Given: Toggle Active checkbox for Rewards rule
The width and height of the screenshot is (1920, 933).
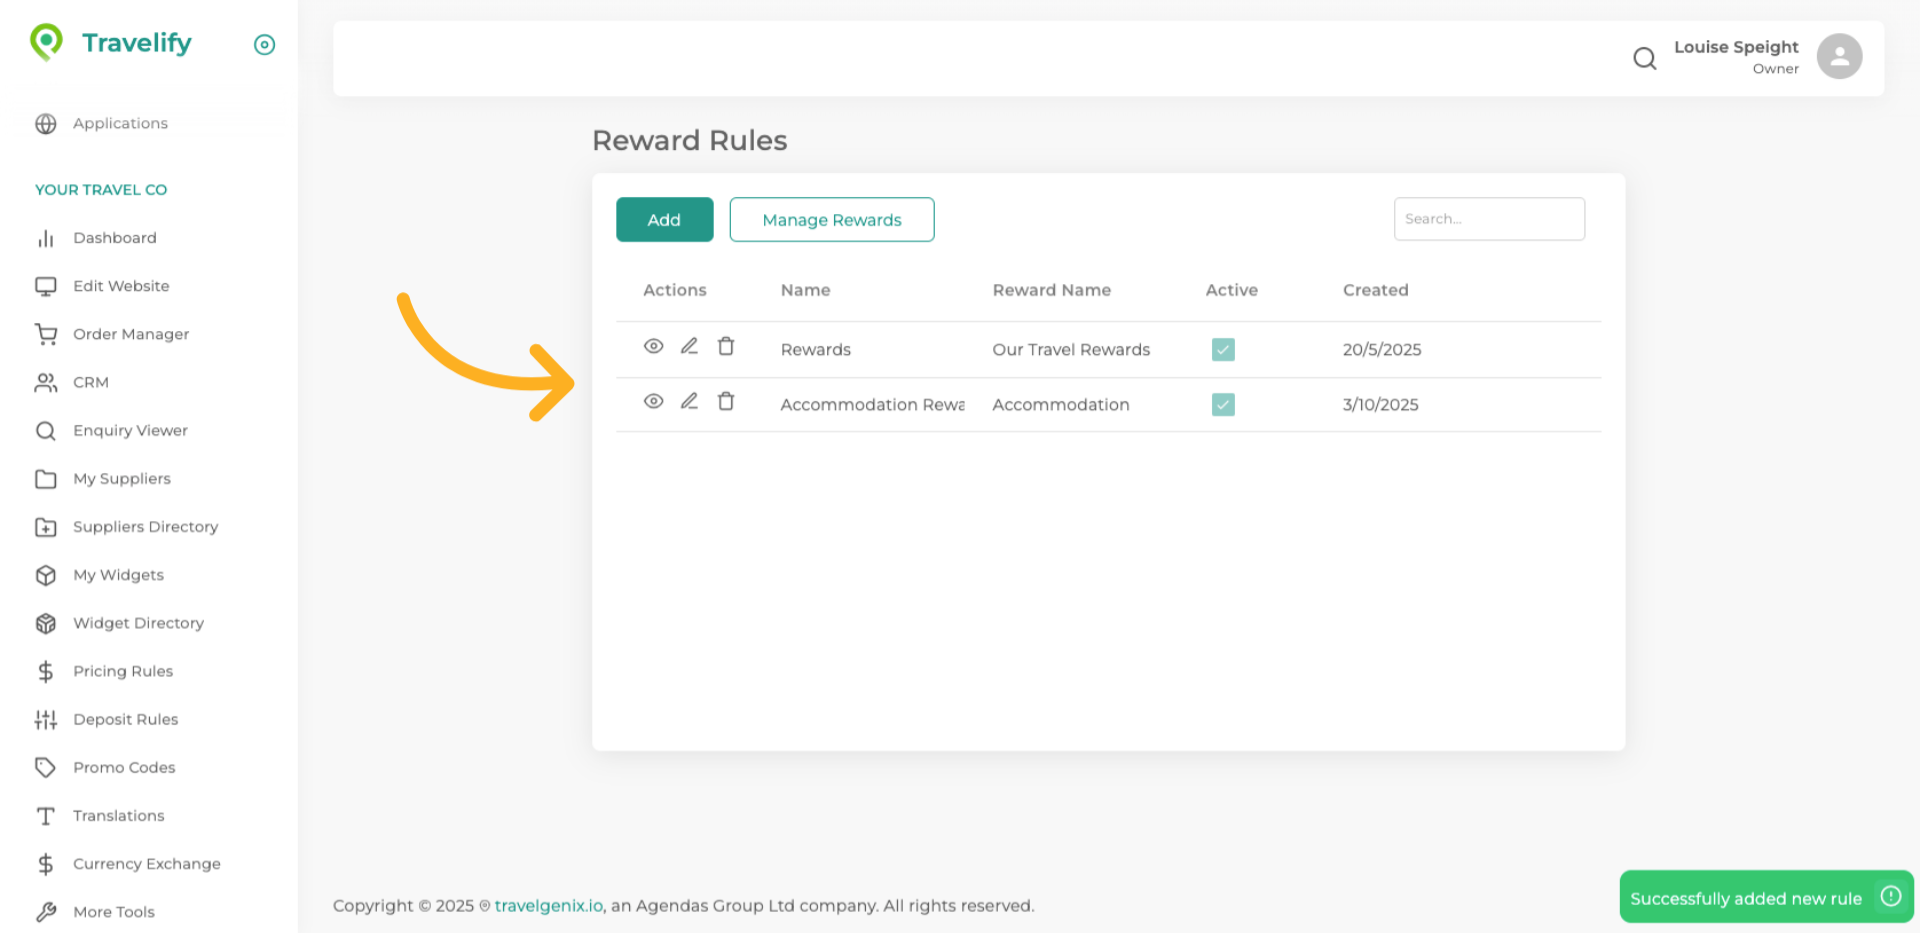Looking at the screenshot, I should (x=1222, y=349).
